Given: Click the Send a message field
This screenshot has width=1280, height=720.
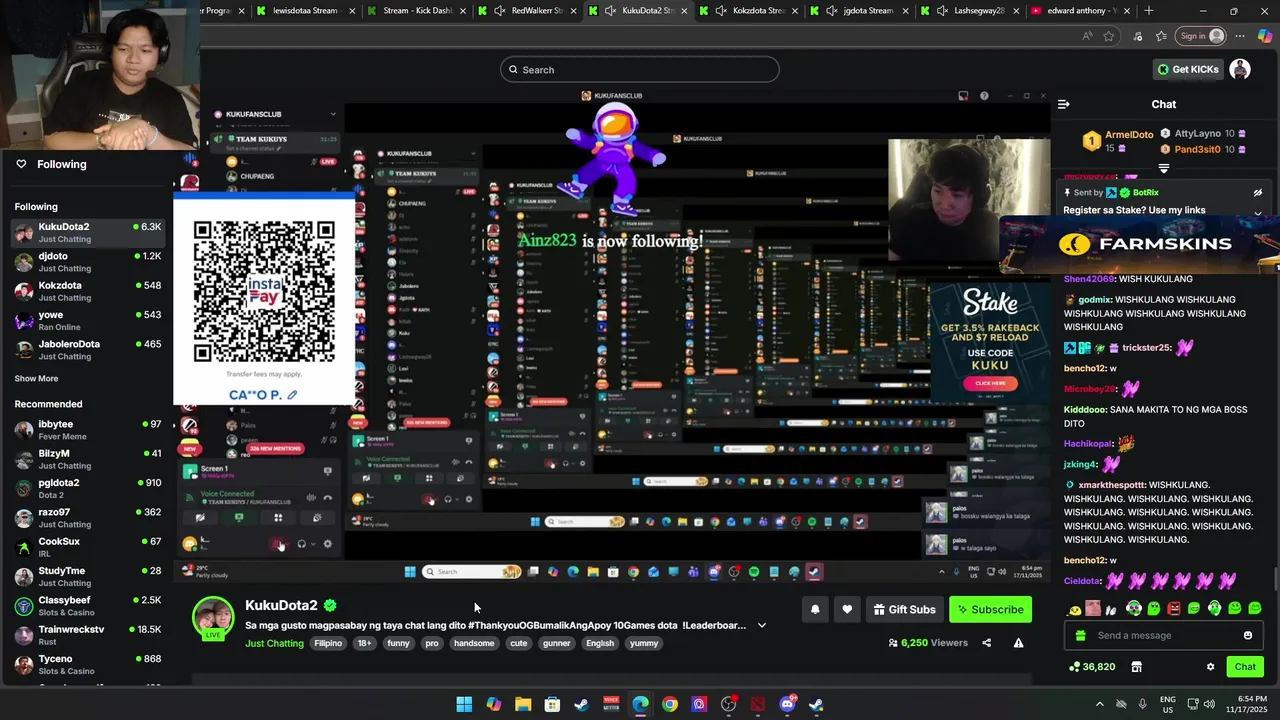Looking at the screenshot, I should click(x=1164, y=635).
